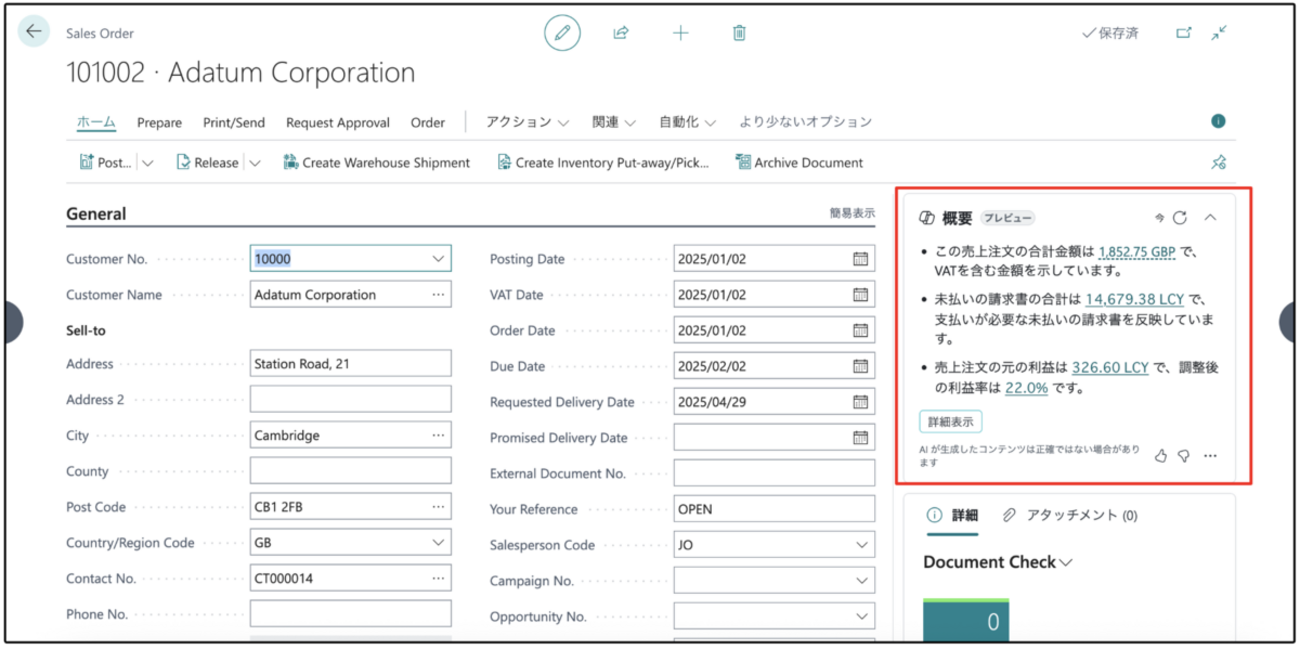Click the pencil edit icon
This screenshot has width=1300, height=649.
click(x=562, y=33)
